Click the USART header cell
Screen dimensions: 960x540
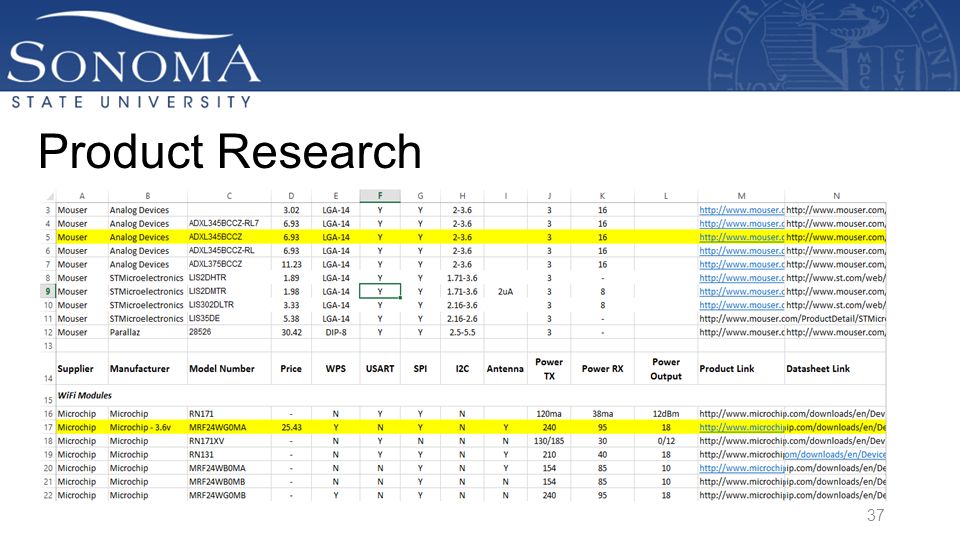[x=380, y=369]
